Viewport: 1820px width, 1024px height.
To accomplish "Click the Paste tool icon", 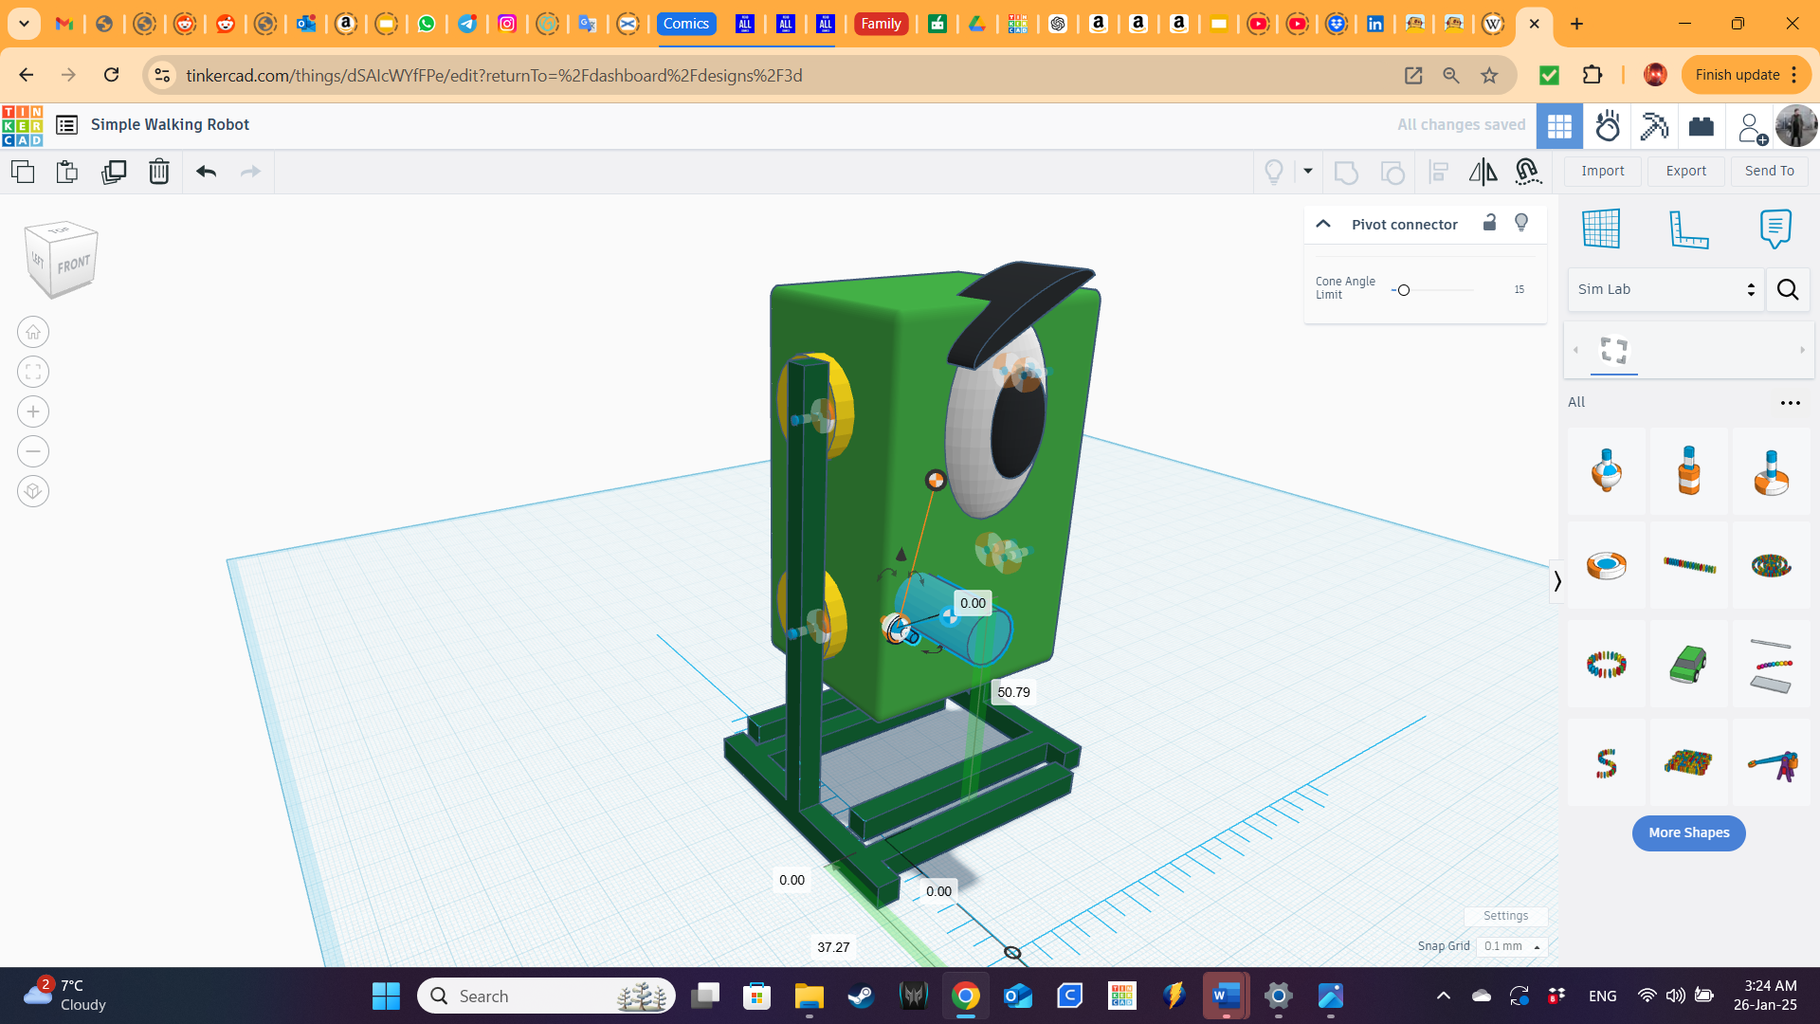I will click(x=67, y=172).
